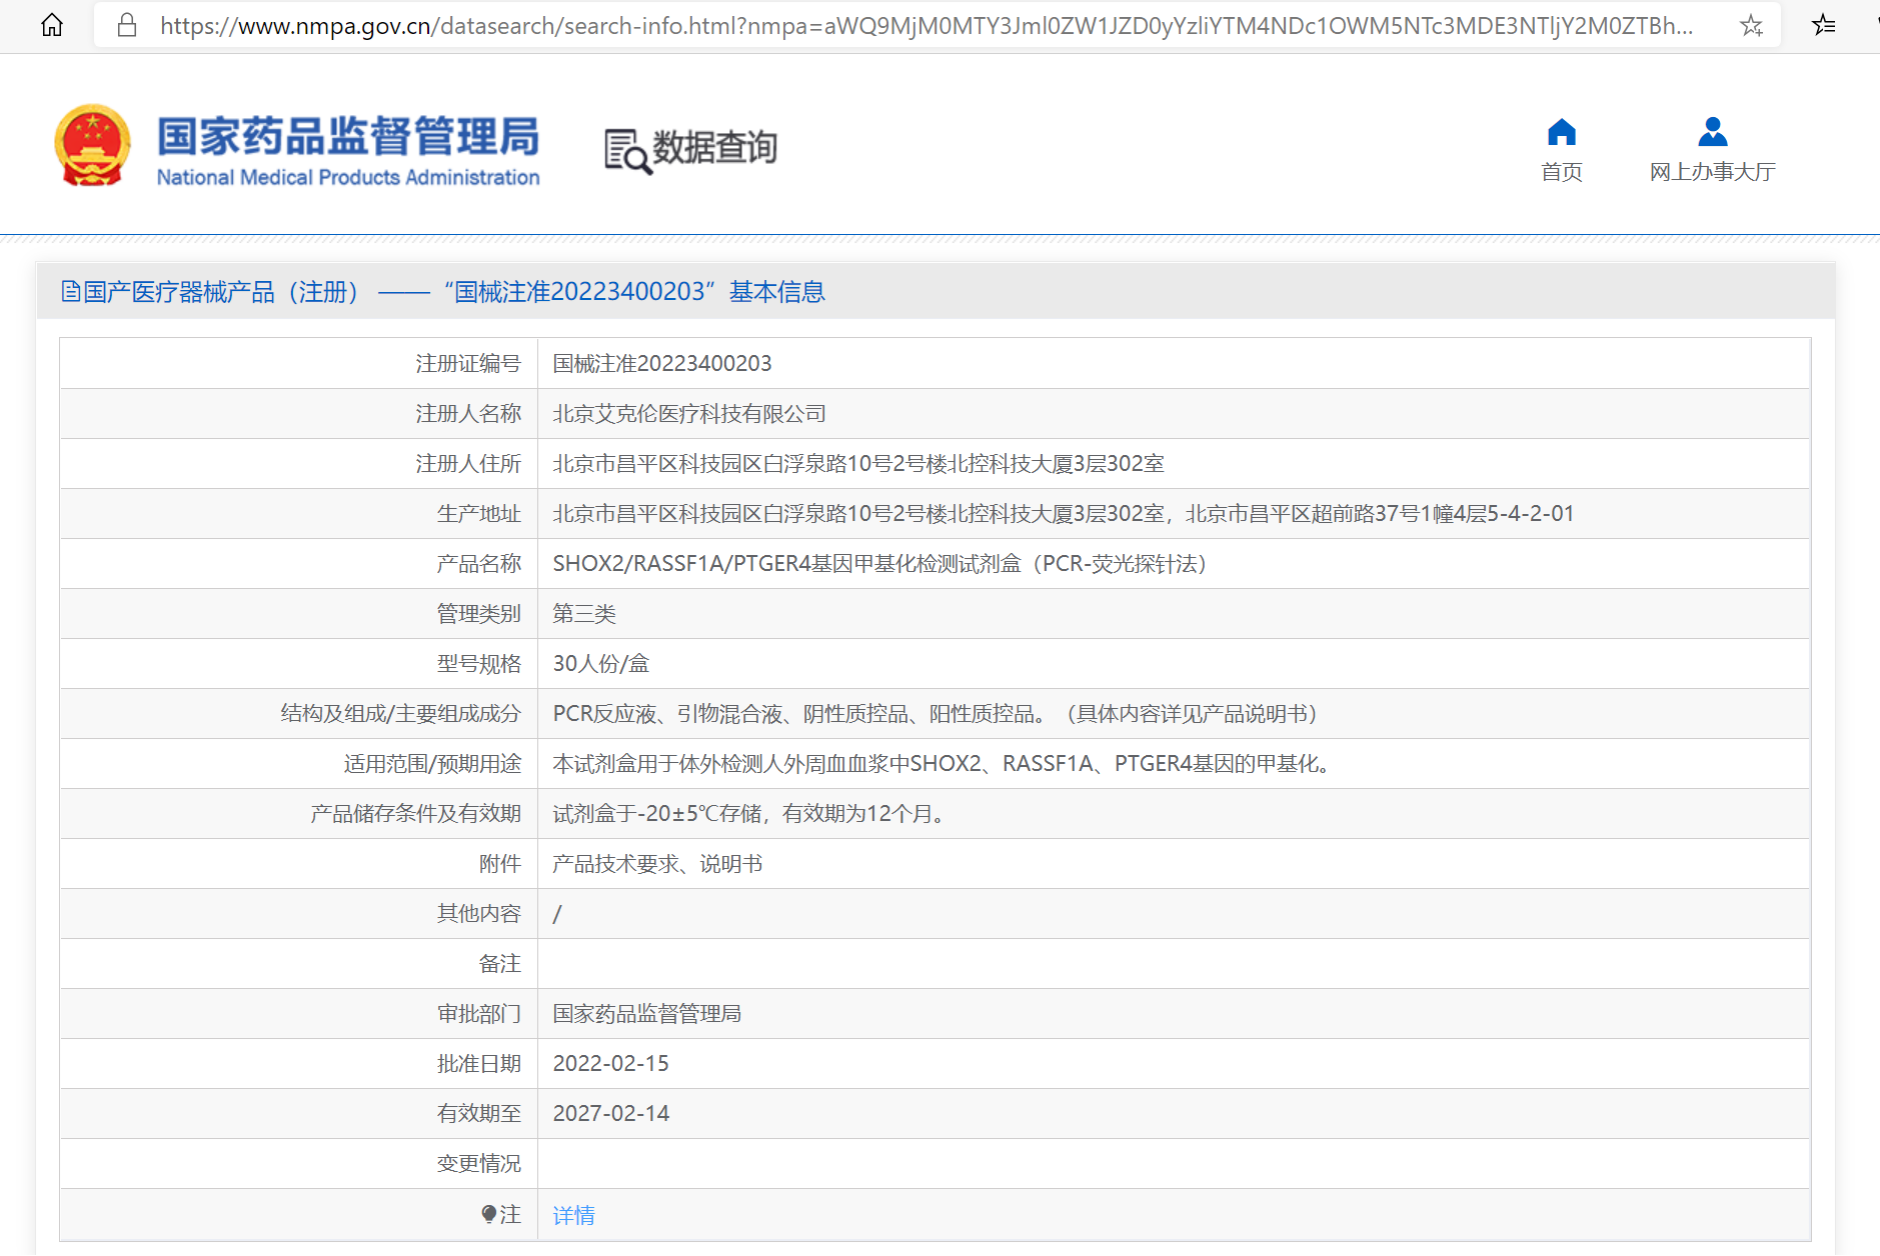The height and width of the screenshot is (1256, 1880).
Task: Click the blue house icon above 首页
Action: pos(1561,132)
